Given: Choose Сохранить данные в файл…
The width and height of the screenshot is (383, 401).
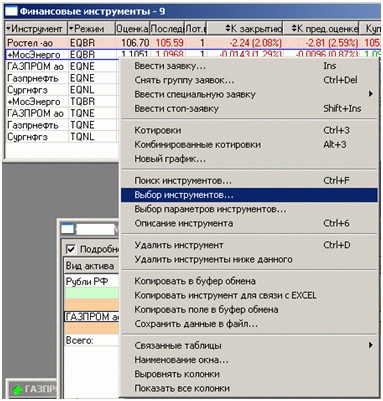Looking at the screenshot, I should pos(249,323).
